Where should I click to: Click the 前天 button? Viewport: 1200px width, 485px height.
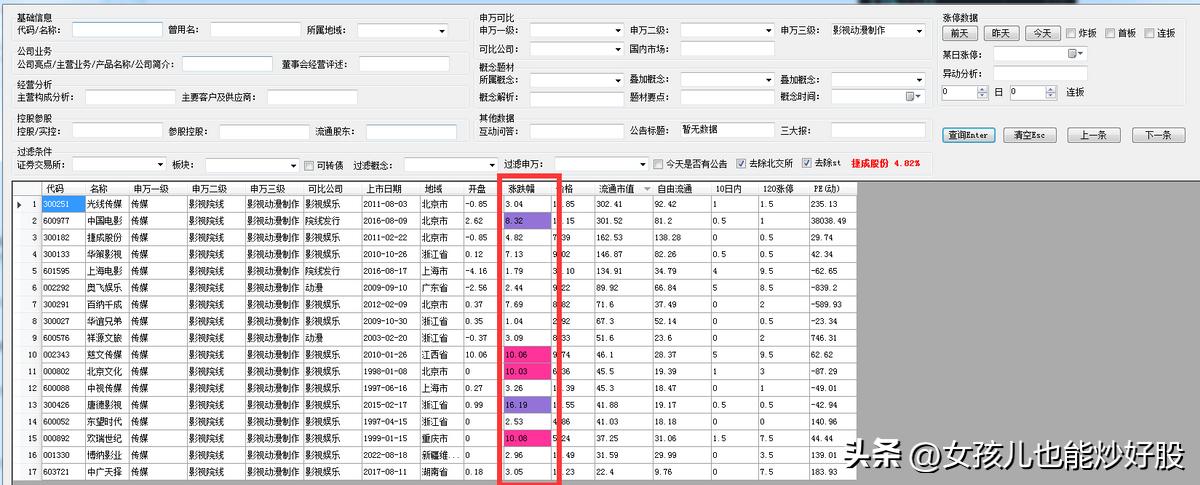tap(959, 33)
